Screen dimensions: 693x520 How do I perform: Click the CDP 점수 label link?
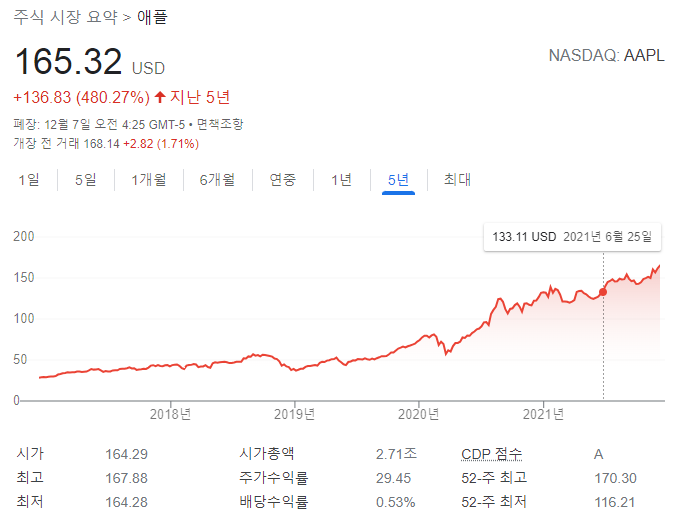[x=491, y=454]
